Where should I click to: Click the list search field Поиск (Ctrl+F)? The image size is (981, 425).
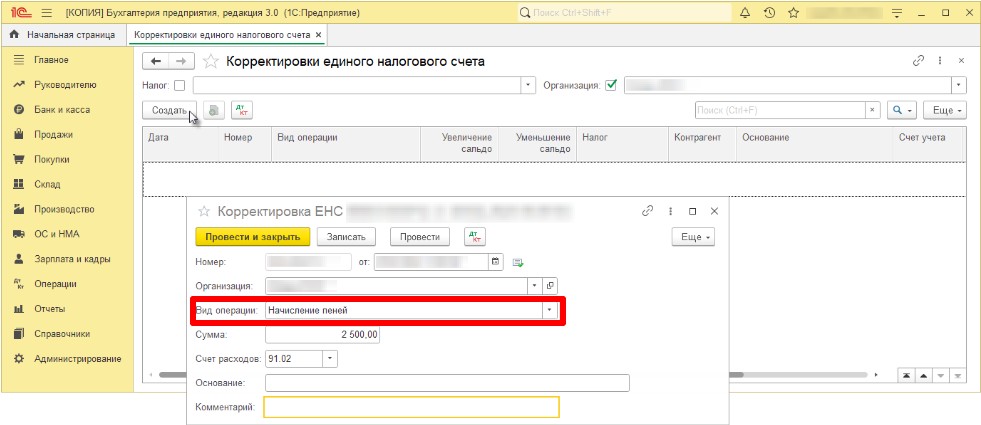click(x=780, y=110)
